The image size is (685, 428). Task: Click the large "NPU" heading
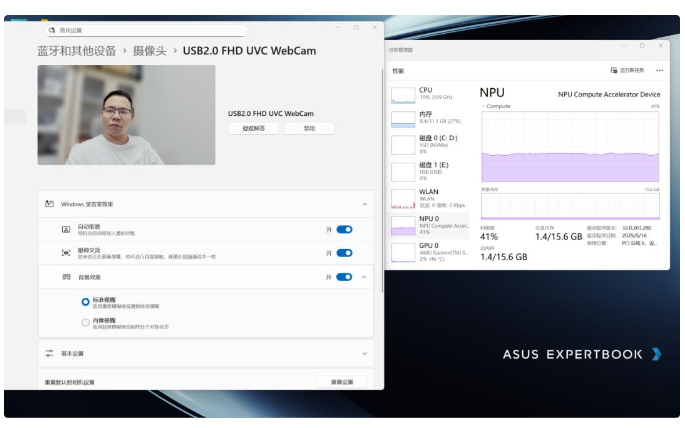[492, 93]
